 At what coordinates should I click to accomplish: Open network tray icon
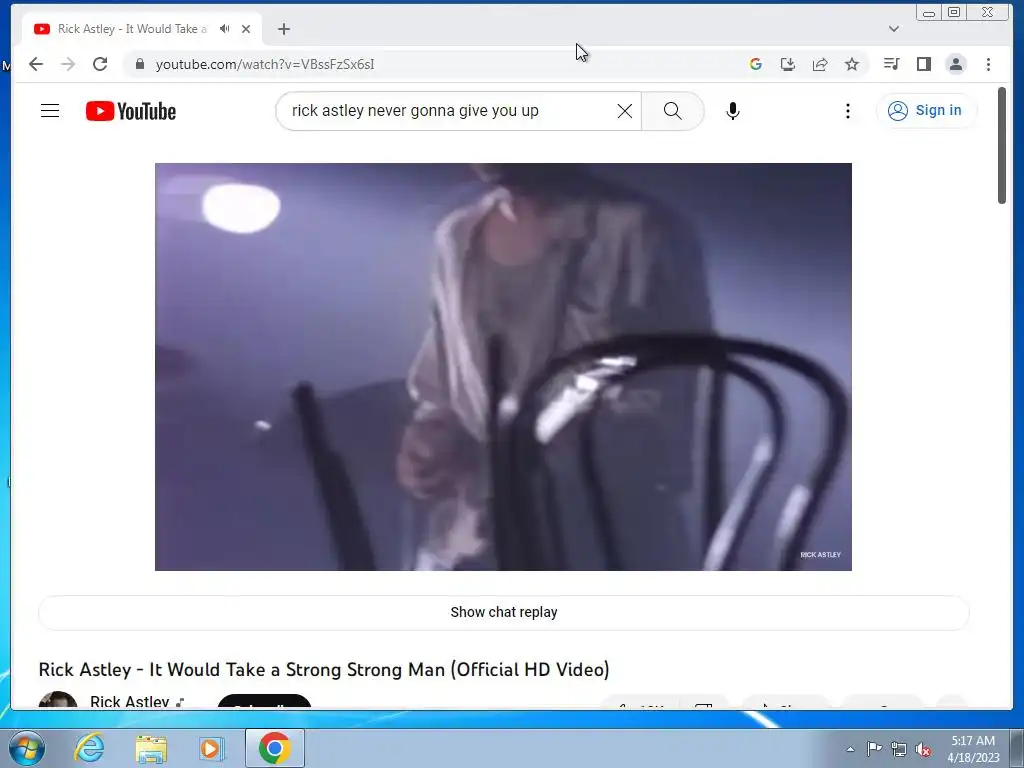coord(899,749)
